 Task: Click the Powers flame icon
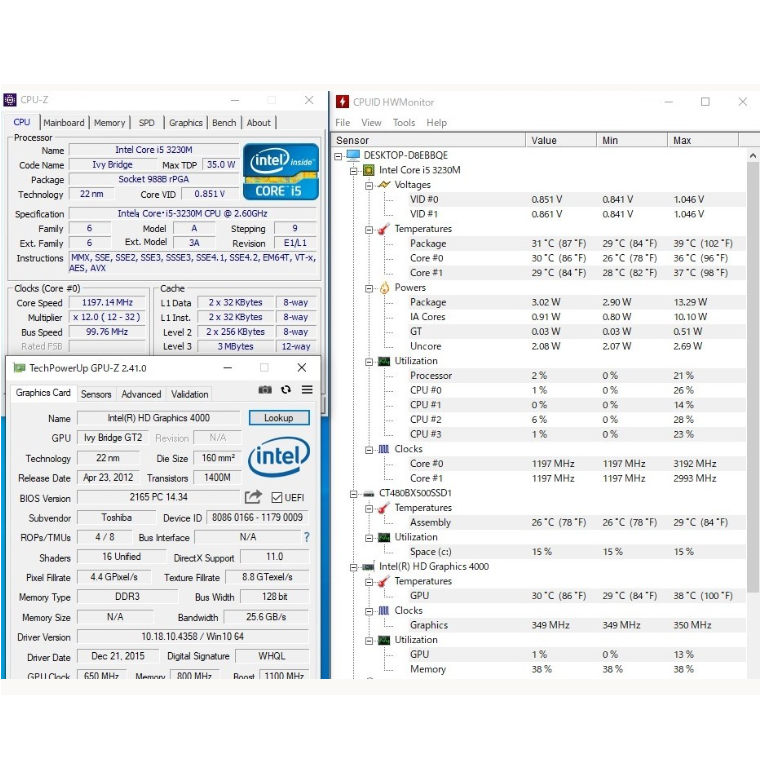383,288
